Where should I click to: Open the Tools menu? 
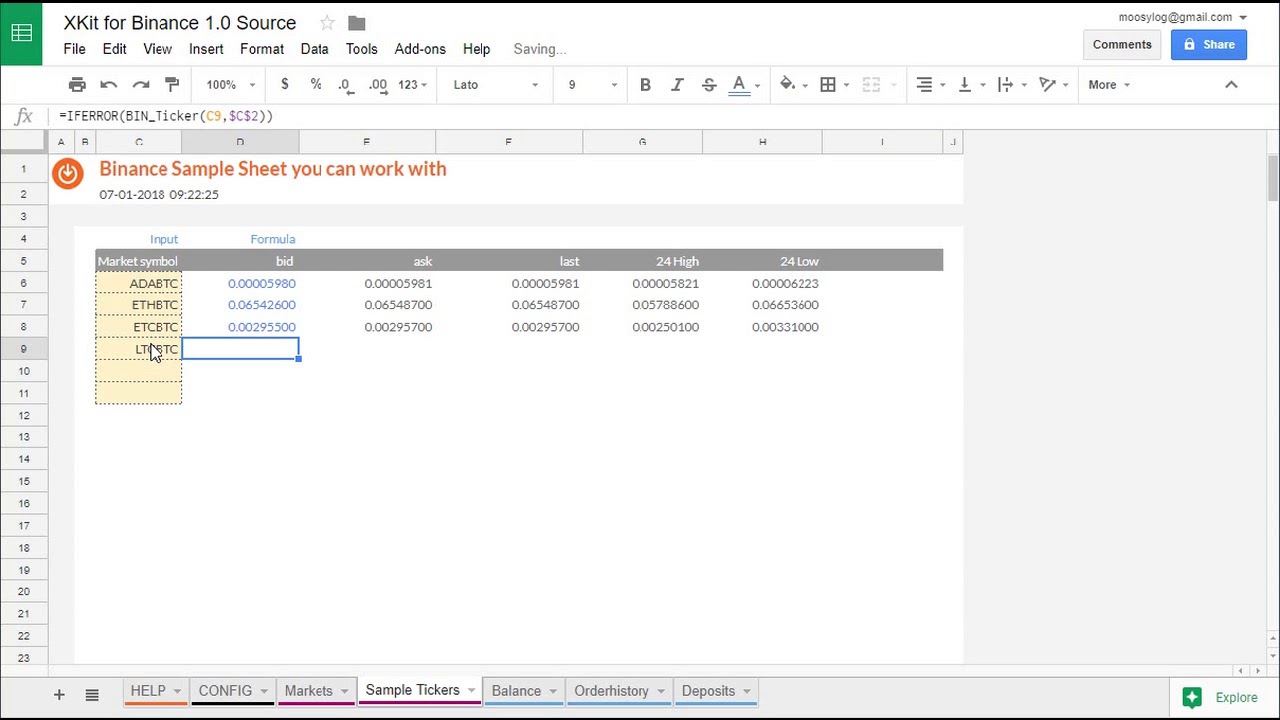tap(362, 49)
